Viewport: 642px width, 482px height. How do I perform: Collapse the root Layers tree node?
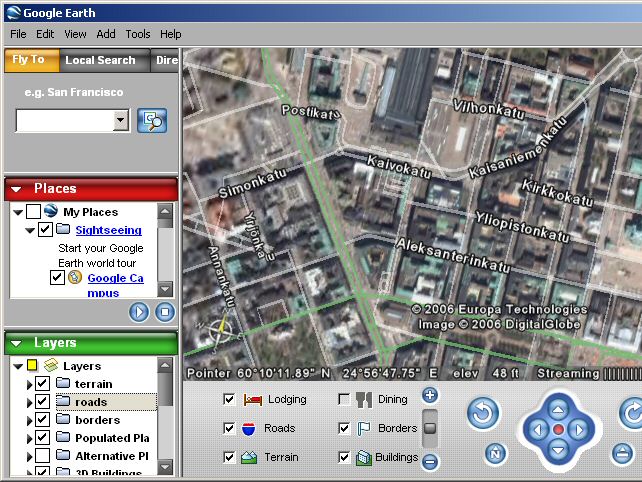[18, 366]
